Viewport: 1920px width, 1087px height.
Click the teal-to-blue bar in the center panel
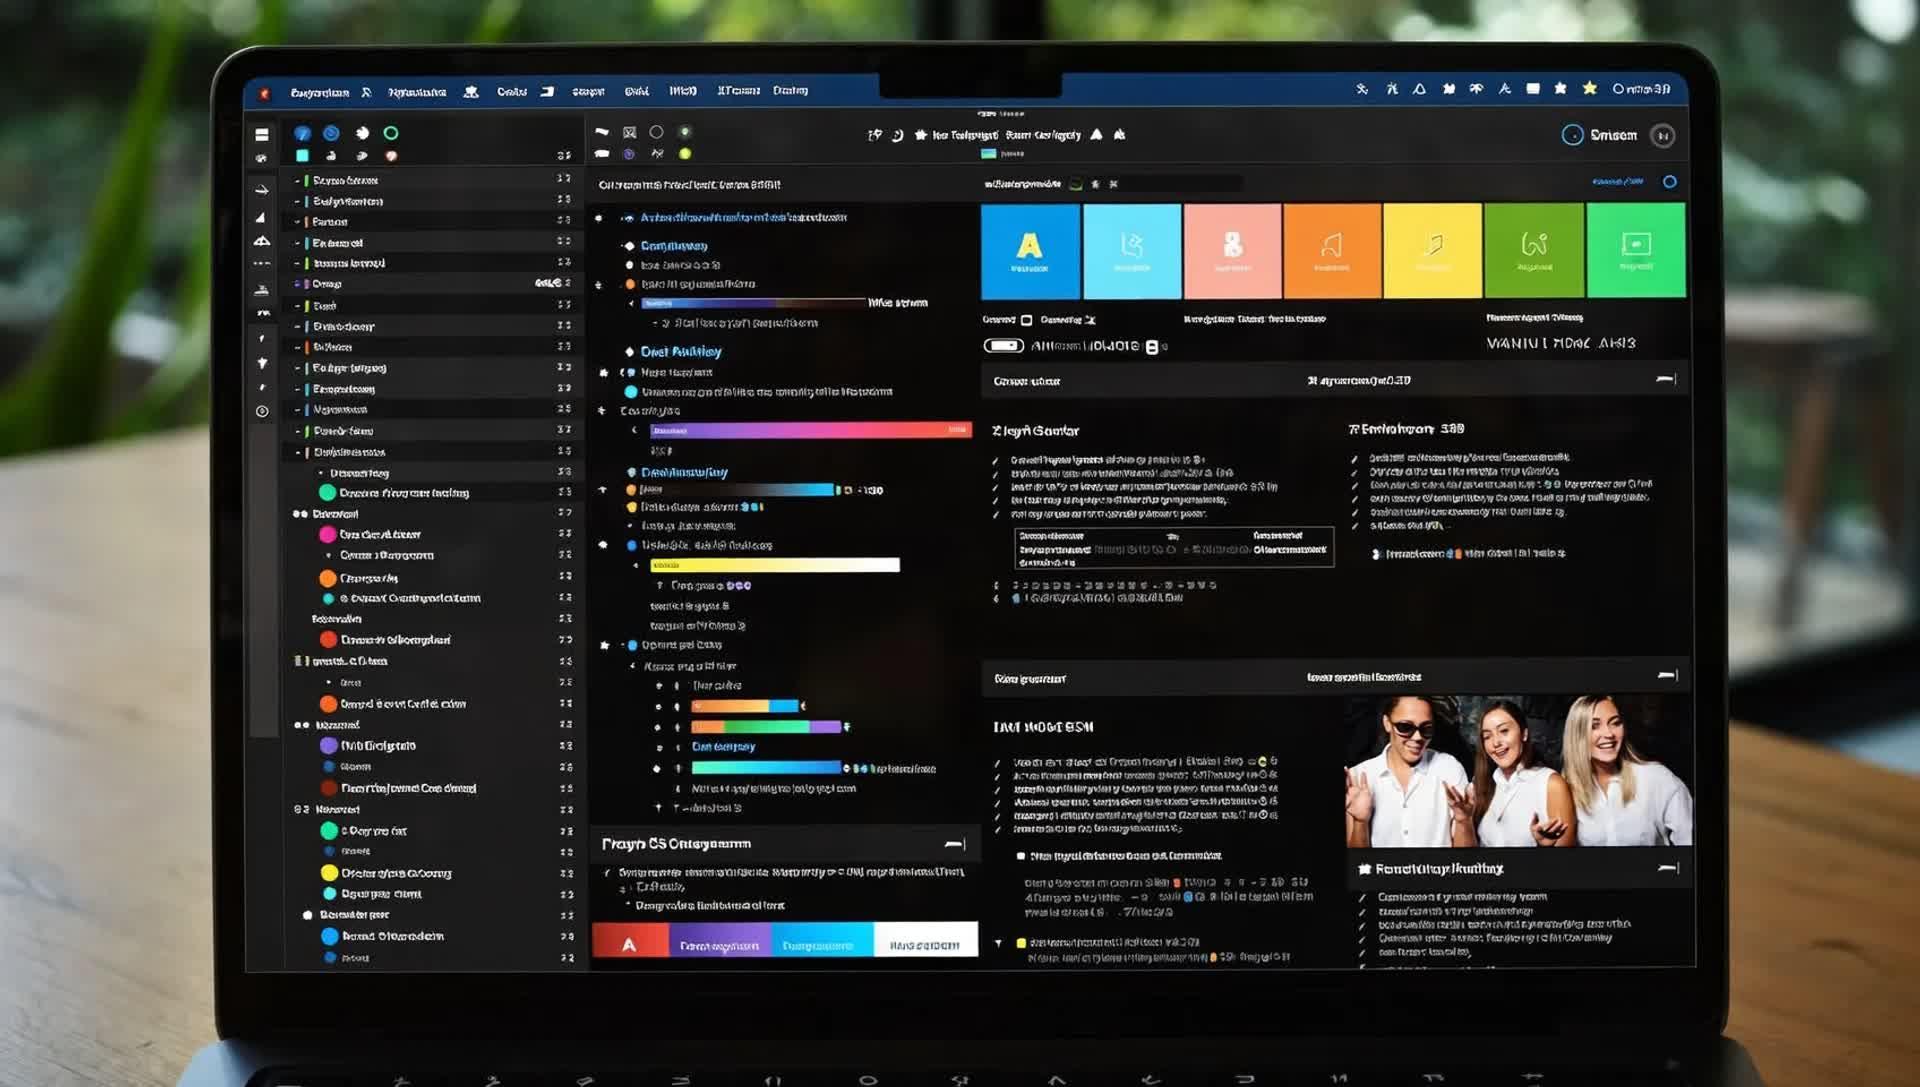click(x=766, y=768)
